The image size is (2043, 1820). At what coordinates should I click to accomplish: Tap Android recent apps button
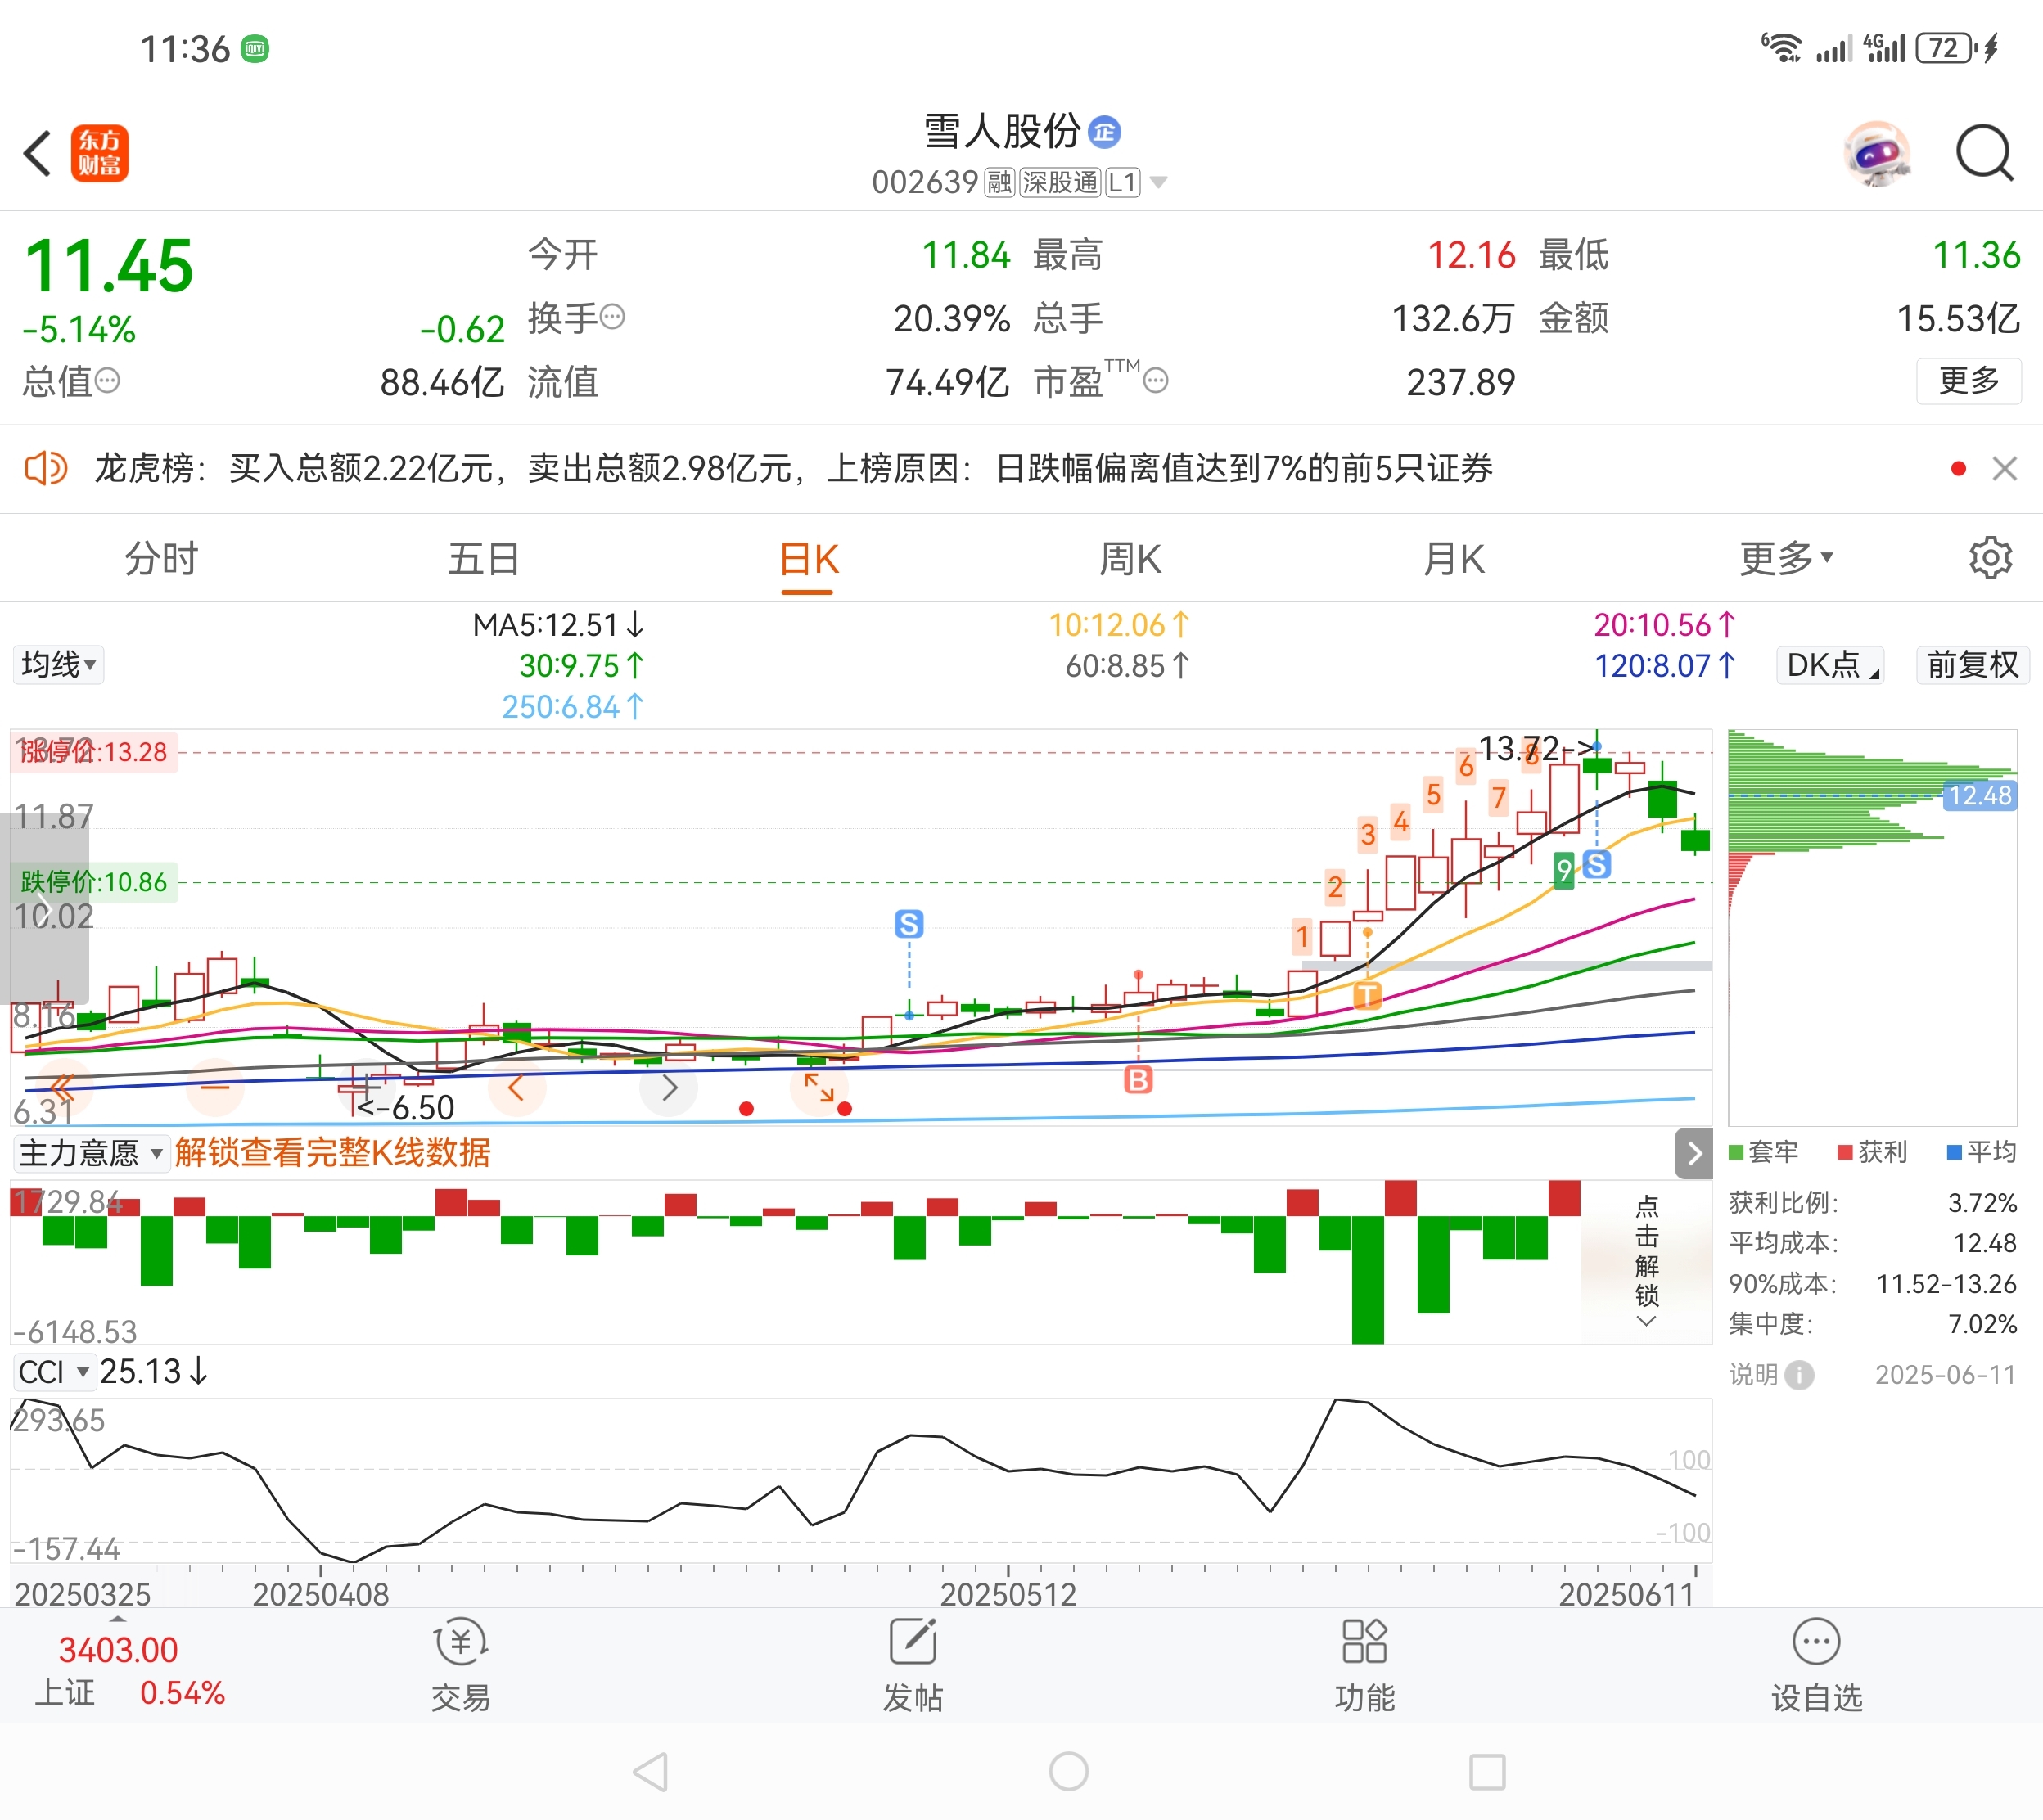click(x=1487, y=1771)
